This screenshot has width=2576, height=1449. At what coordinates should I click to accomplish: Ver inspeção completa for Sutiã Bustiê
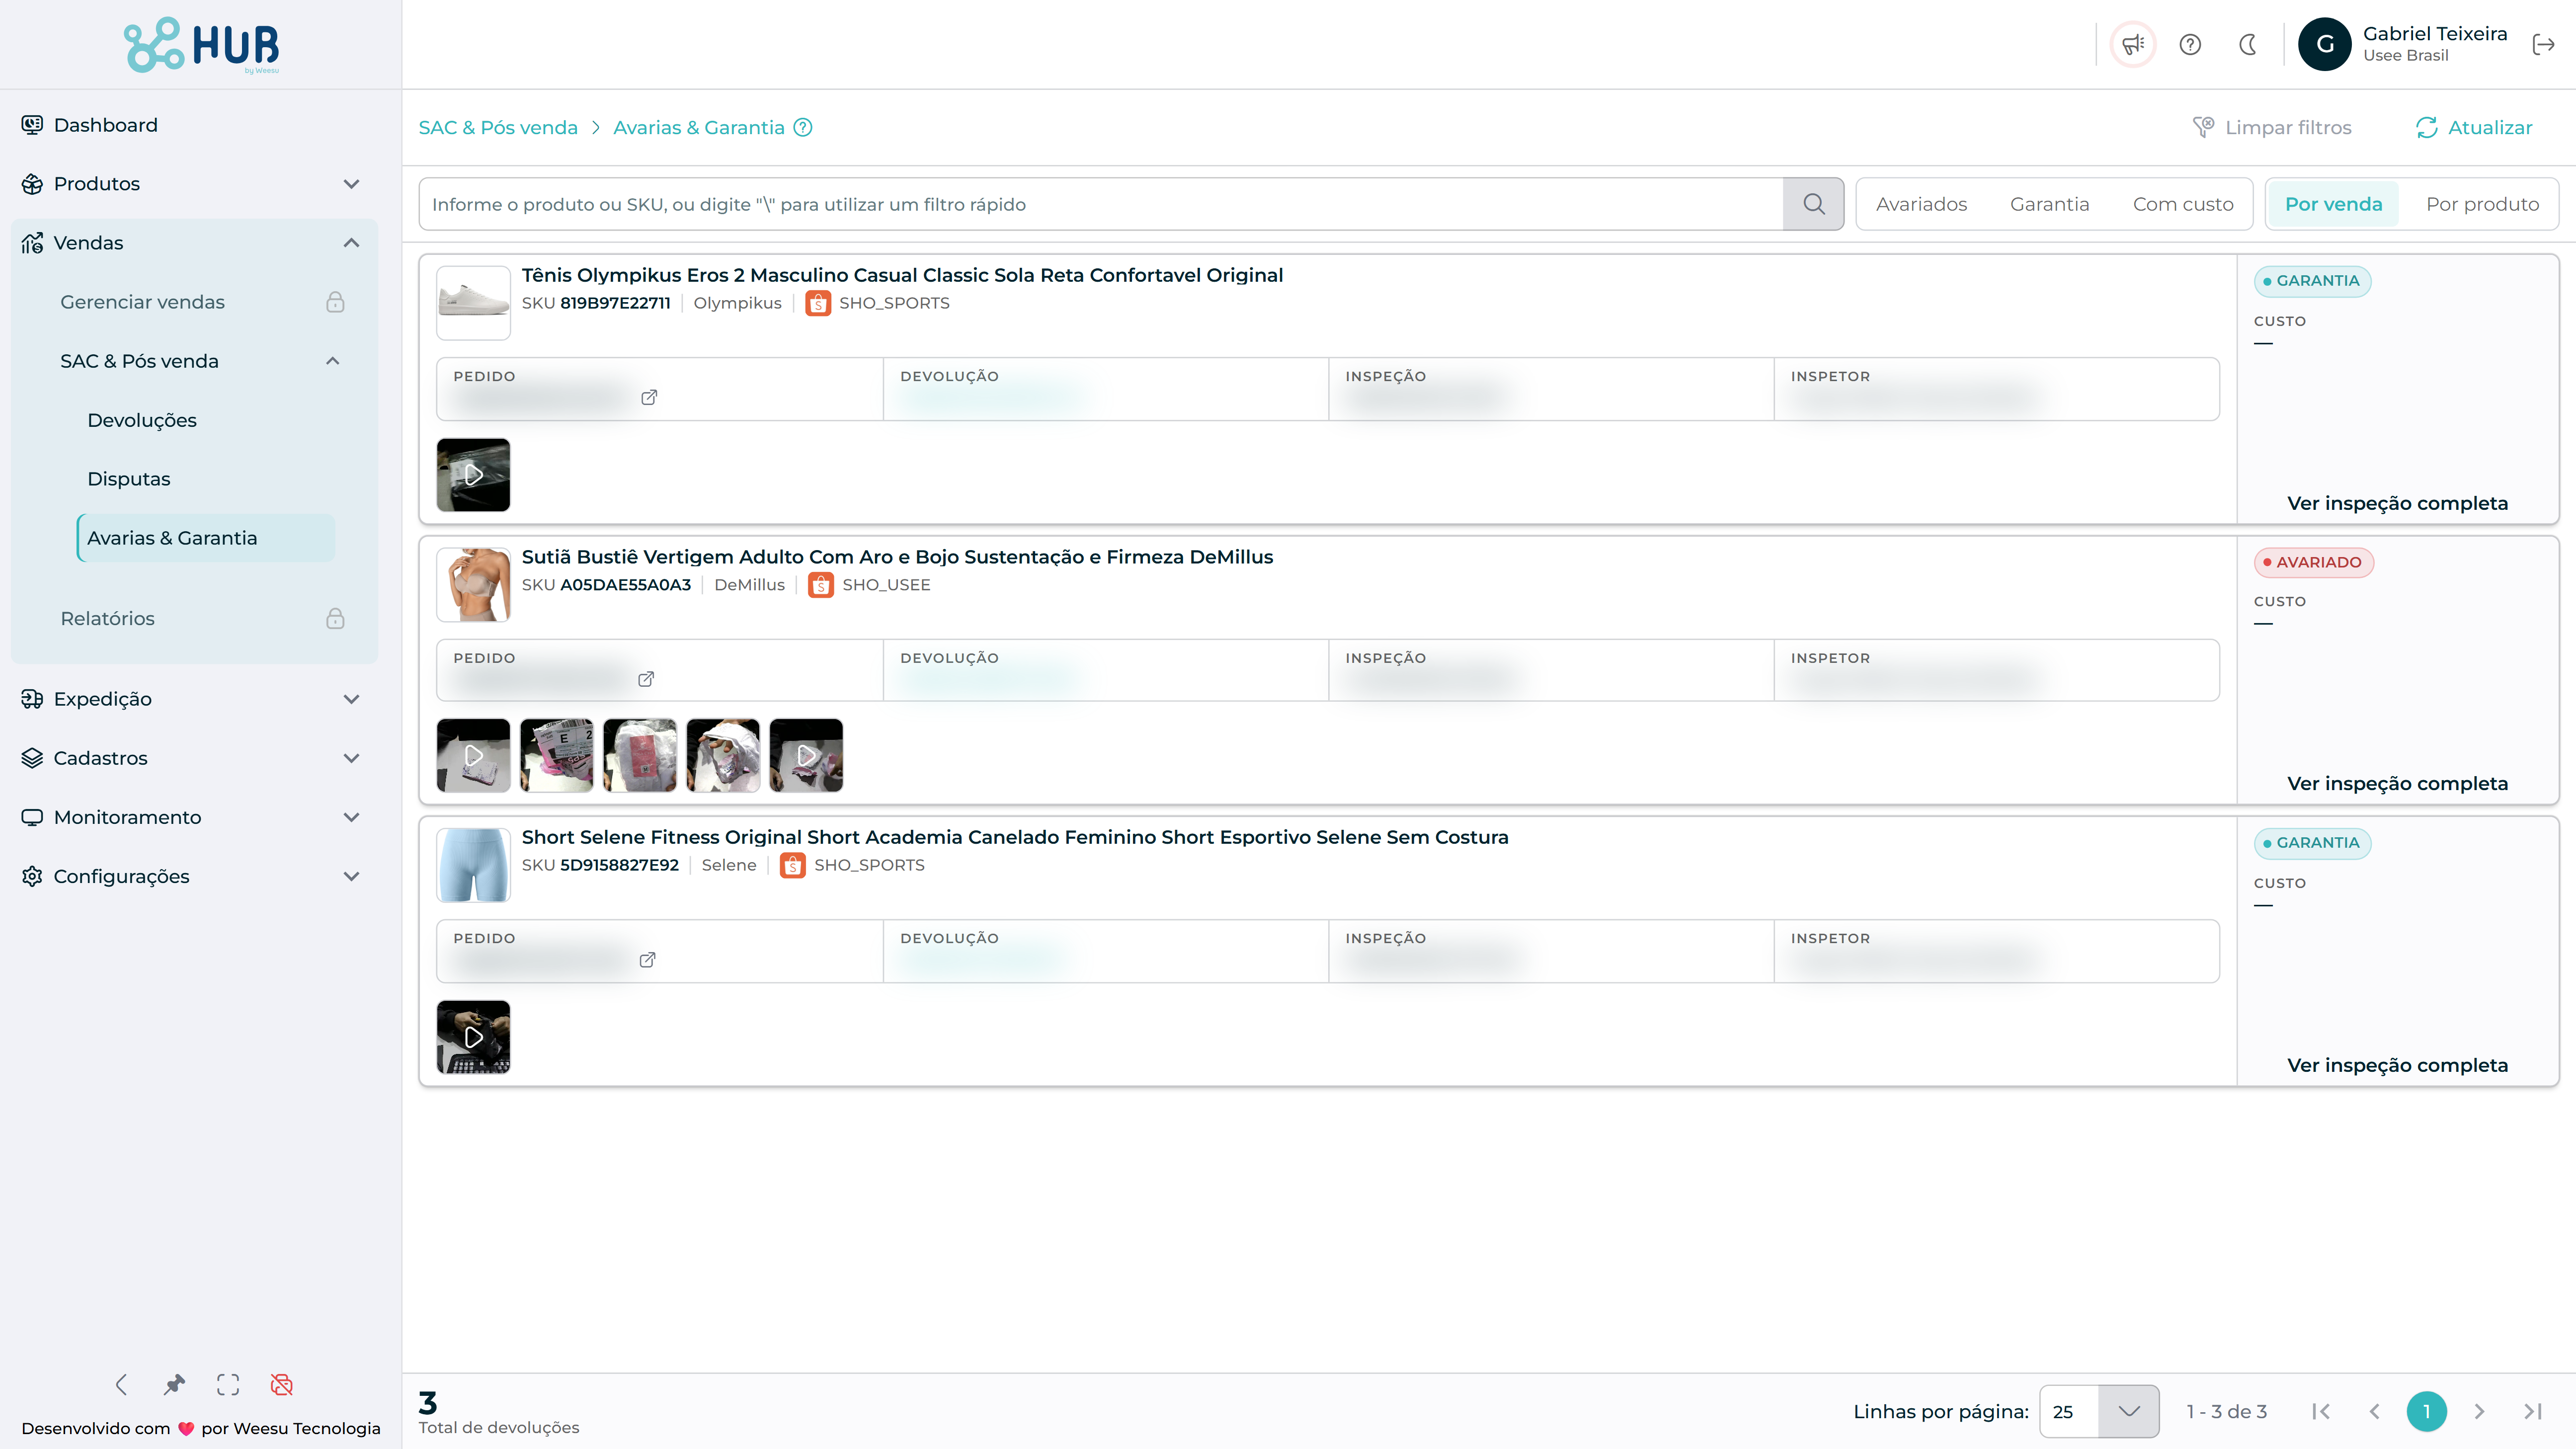[2397, 783]
